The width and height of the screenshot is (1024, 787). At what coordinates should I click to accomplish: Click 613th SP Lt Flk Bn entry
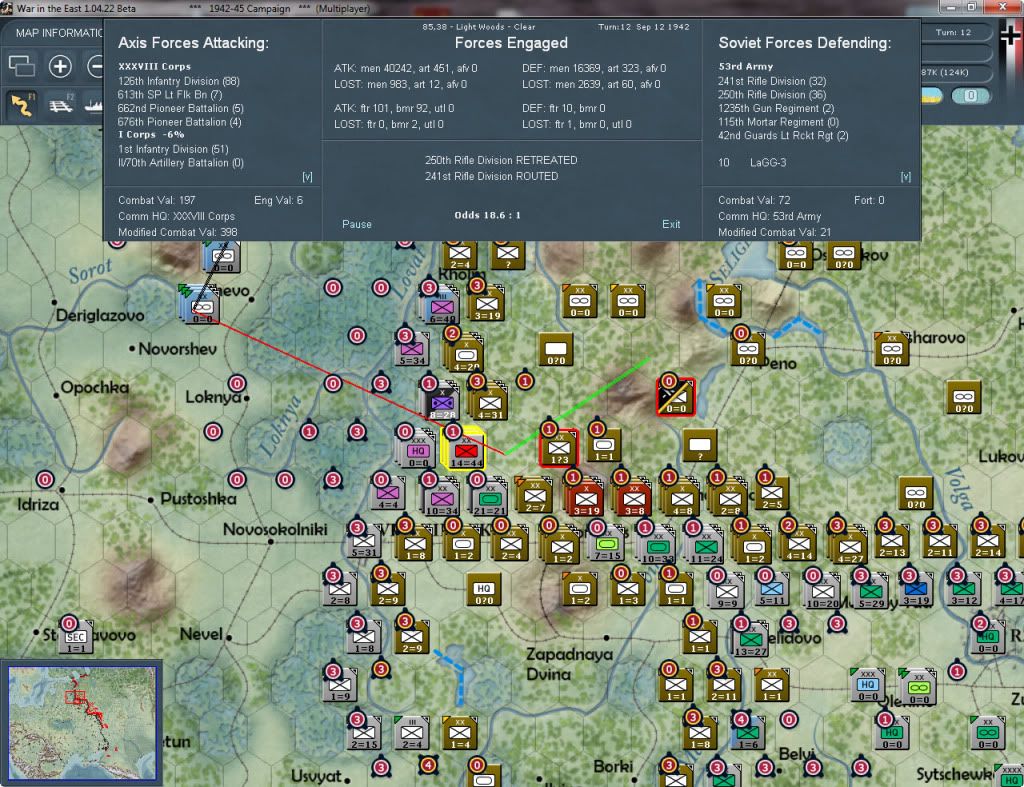tap(170, 95)
